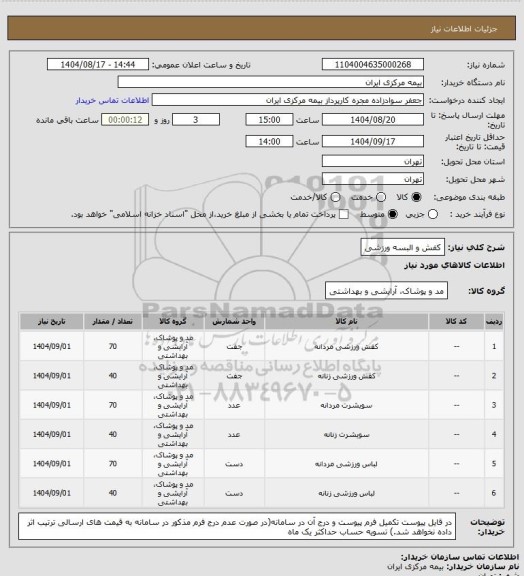This screenshot has height=576, width=524.
Task: Click the اطلاعات کالاهای مورد نیاز heading
Action: 454,265
